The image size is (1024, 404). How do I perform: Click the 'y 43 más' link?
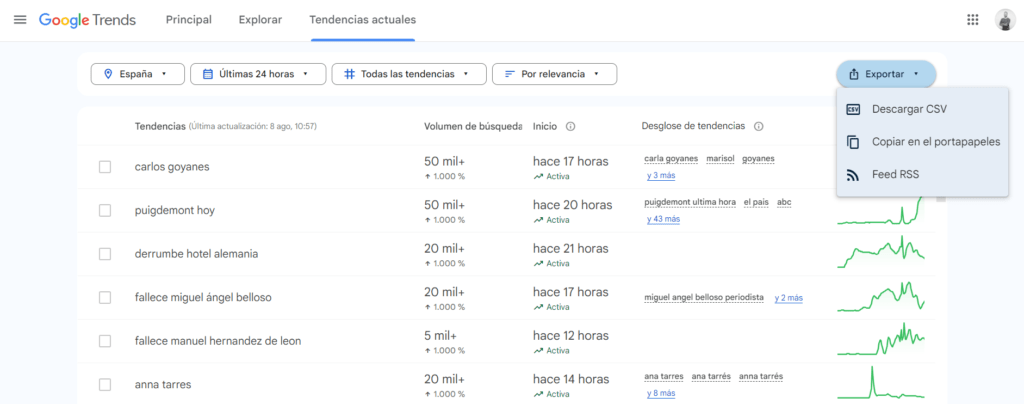(x=664, y=219)
